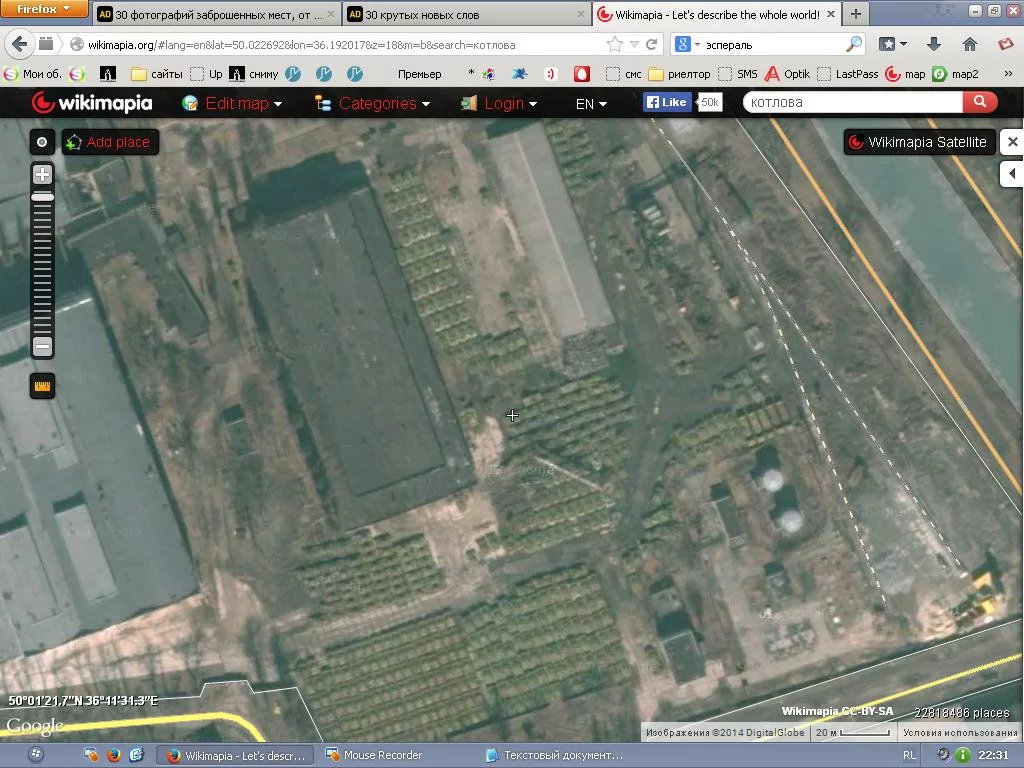1024x768 pixels.
Task: Click the Add place button
Action: pyautogui.click(x=110, y=142)
